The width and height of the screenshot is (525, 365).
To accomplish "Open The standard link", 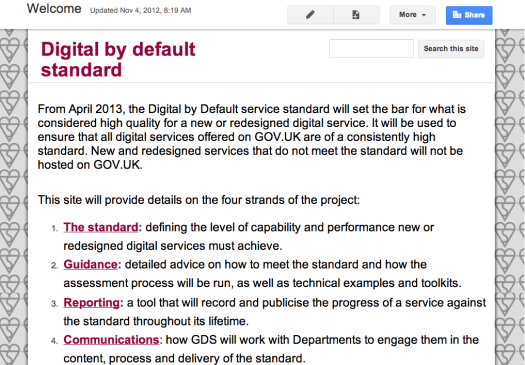I will point(101,227).
